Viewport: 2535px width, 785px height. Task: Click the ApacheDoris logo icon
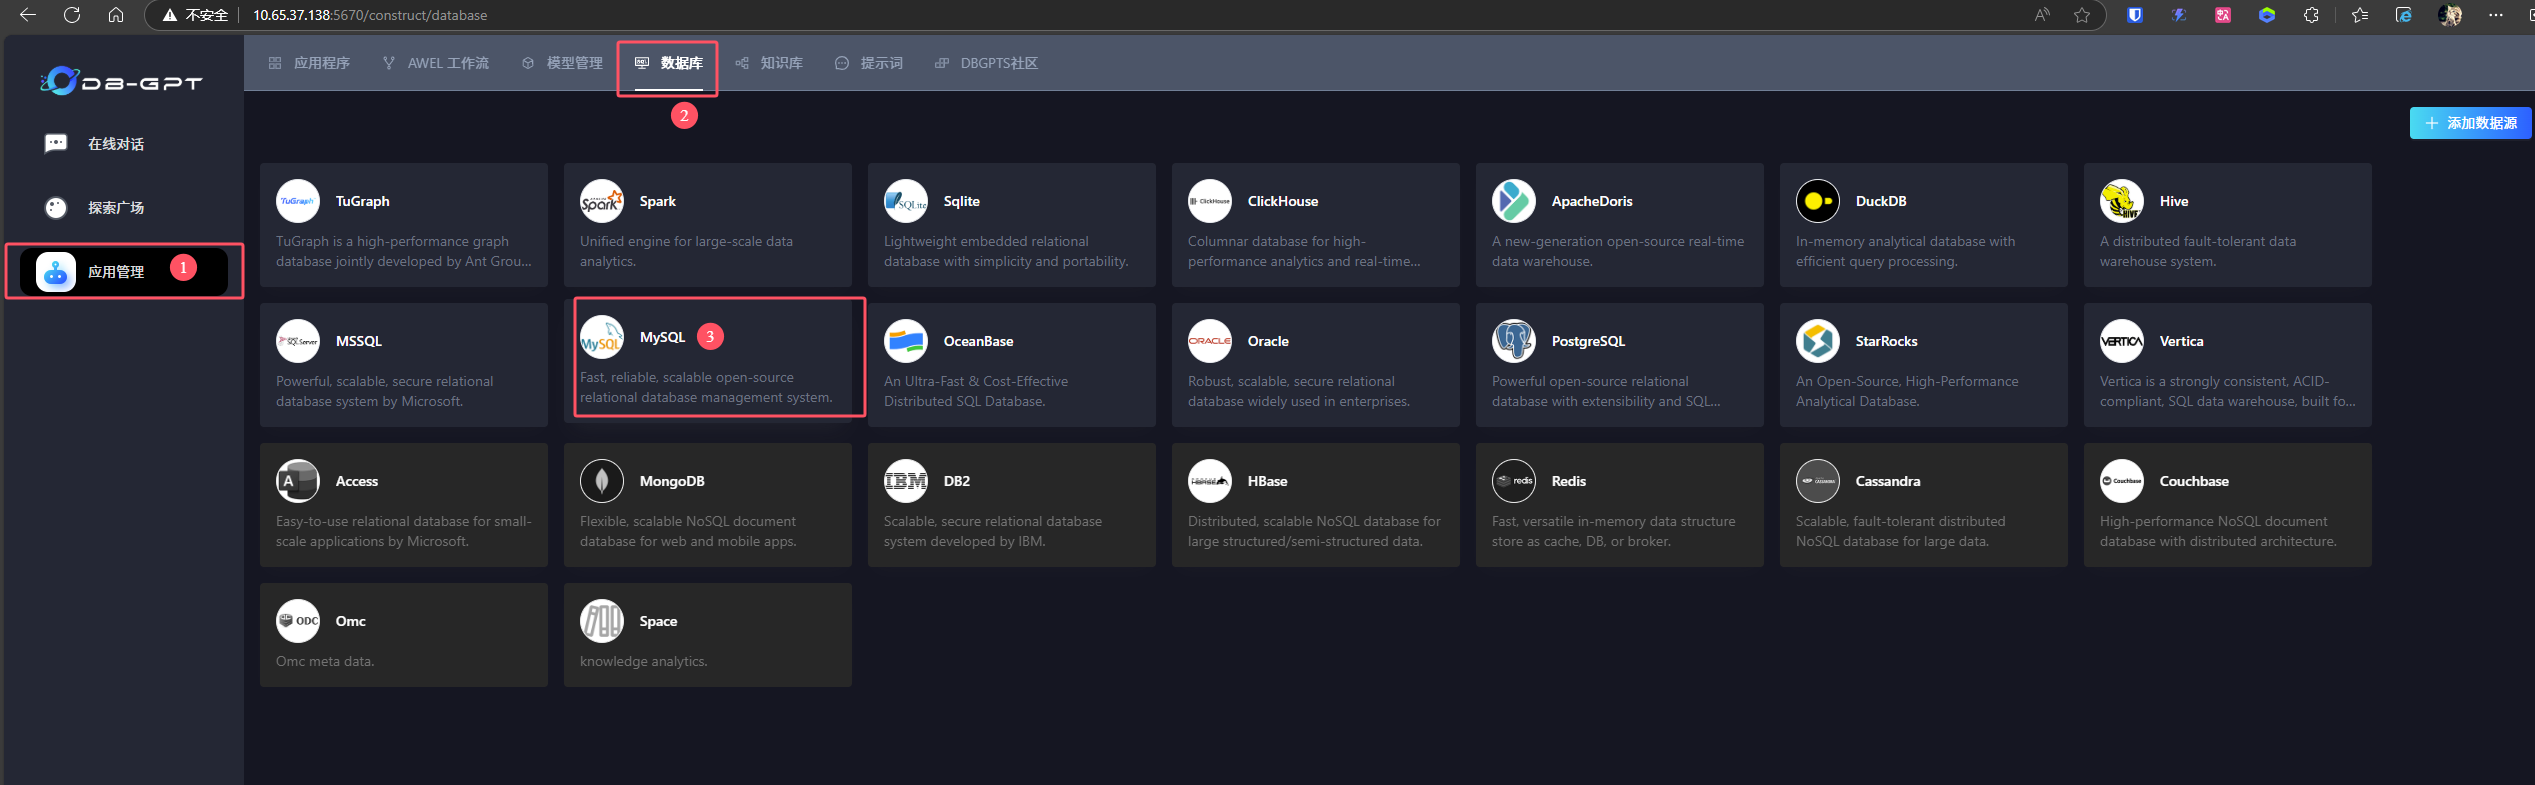1514,201
